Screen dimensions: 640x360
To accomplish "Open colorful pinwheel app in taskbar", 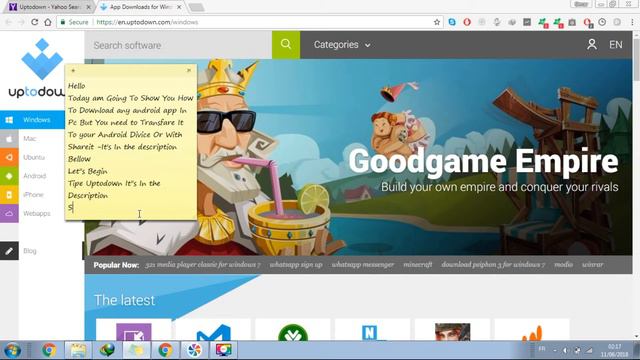I will 194,350.
